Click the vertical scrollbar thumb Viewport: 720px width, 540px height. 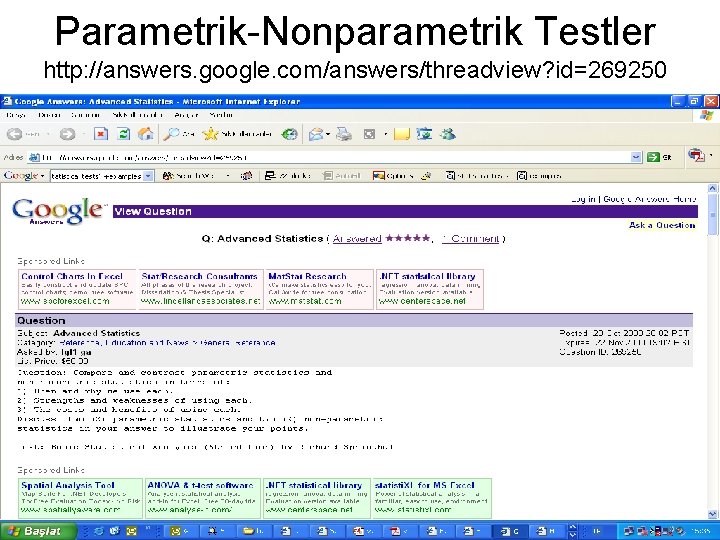coord(712,214)
